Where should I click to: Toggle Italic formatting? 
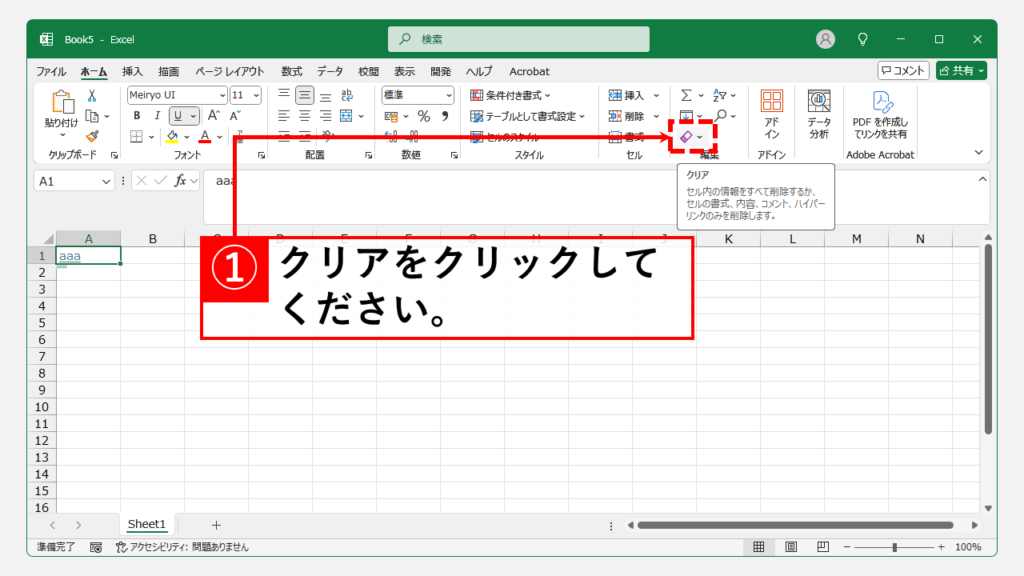click(x=157, y=116)
